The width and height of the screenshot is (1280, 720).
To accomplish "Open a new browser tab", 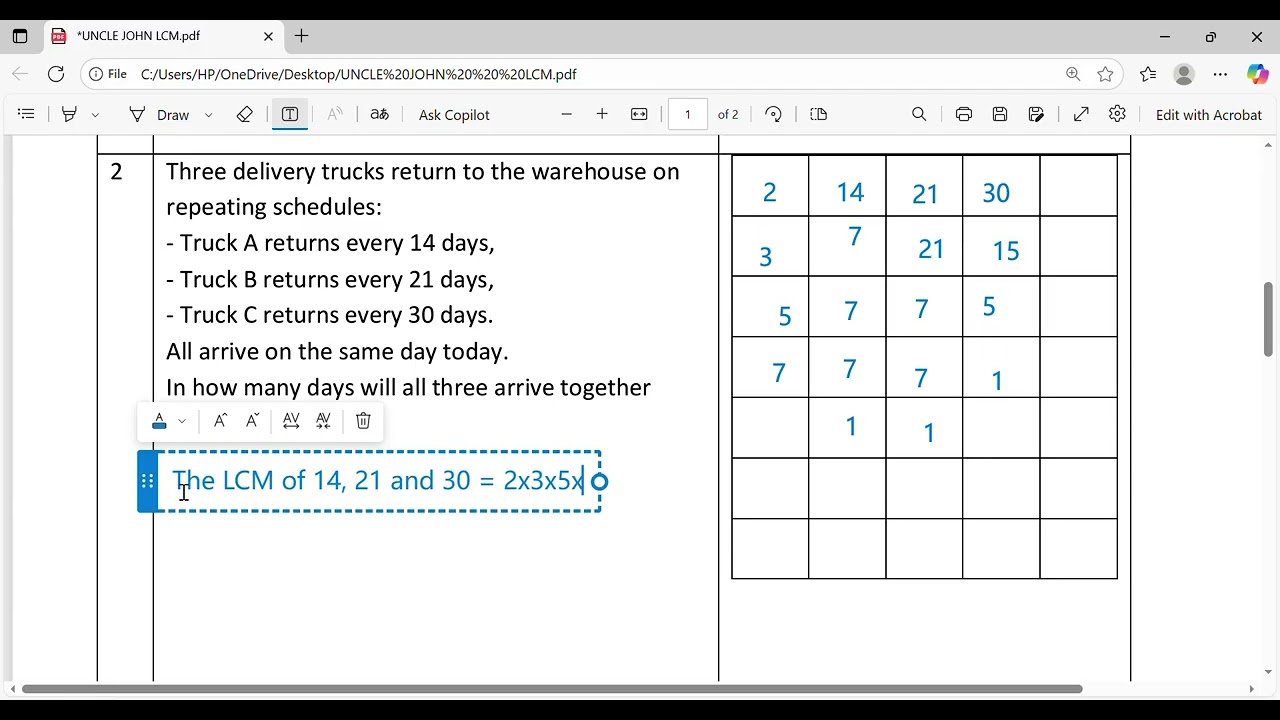I will (302, 36).
